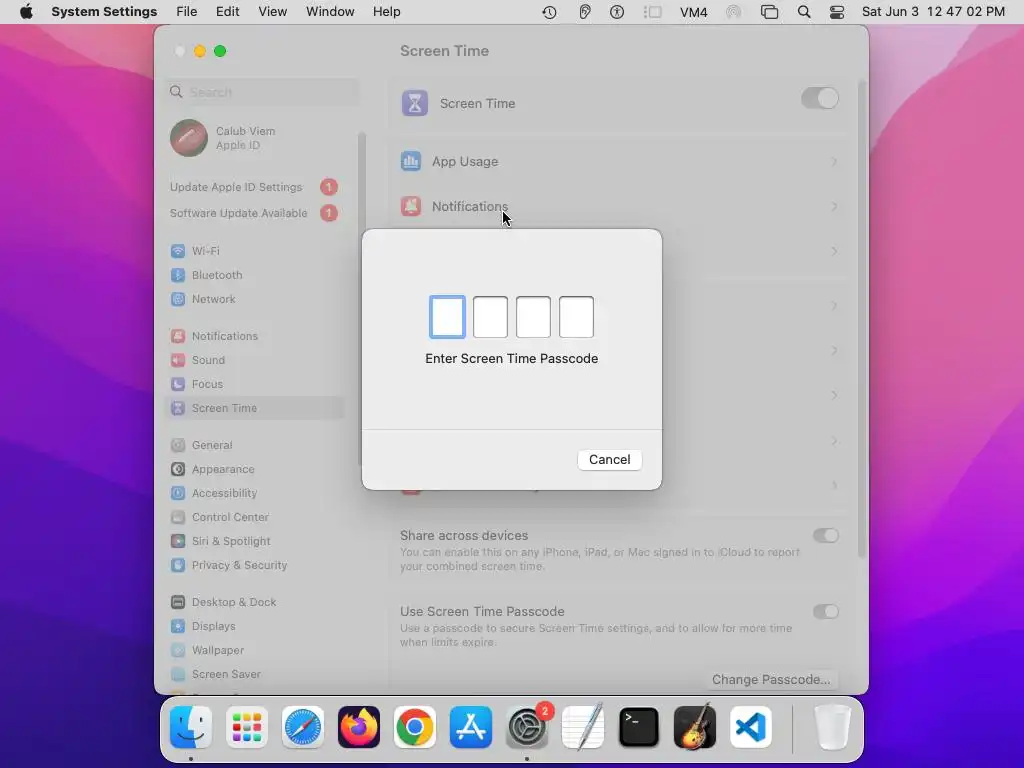The height and width of the screenshot is (768, 1024).
Task: Launch Terminal from the Dock
Action: pyautogui.click(x=639, y=727)
